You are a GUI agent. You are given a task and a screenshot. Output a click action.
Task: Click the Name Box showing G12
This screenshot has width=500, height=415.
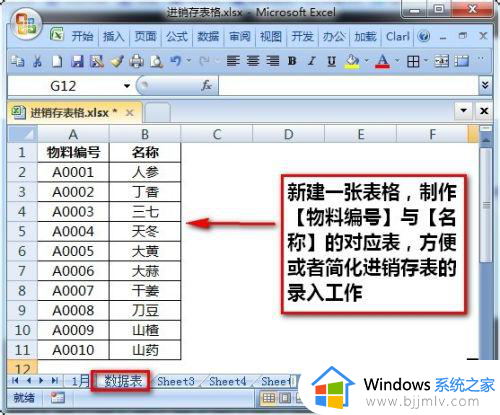coord(63,86)
